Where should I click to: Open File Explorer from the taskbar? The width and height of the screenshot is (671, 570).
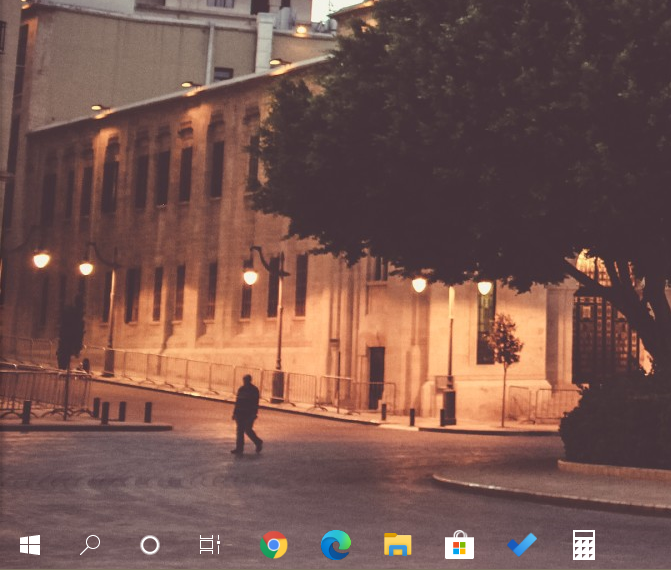[398, 545]
